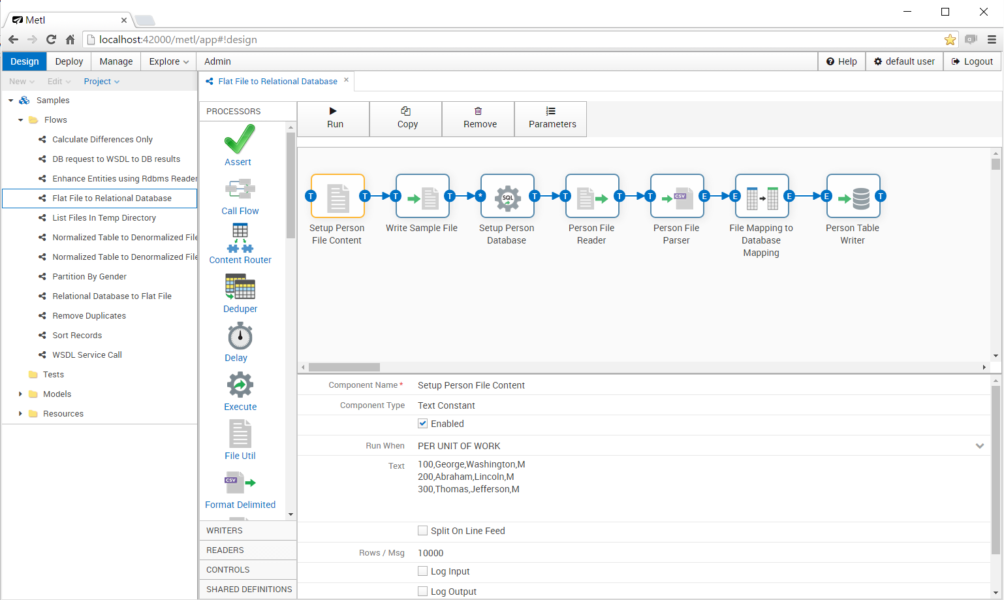The width and height of the screenshot is (1004, 600).
Task: Click the Run button
Action: point(334,118)
